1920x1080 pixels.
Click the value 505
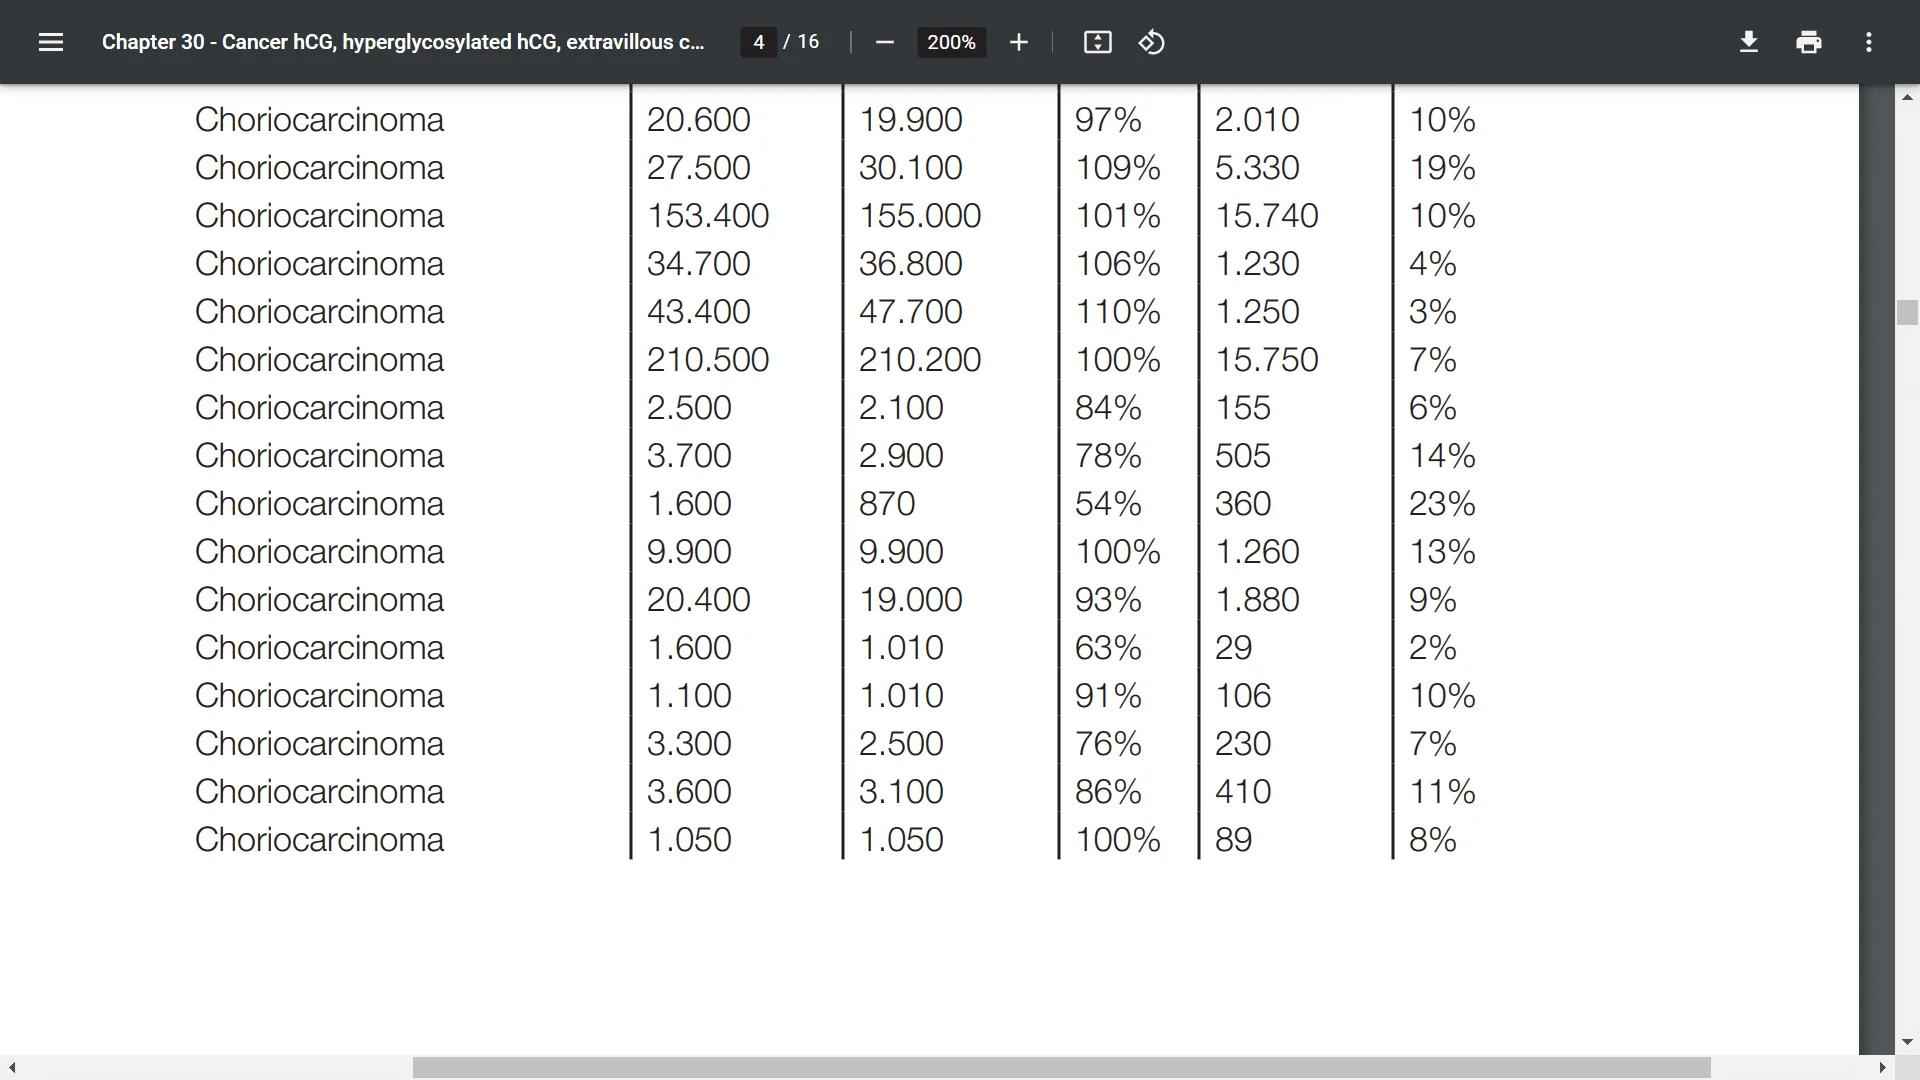click(x=1243, y=455)
